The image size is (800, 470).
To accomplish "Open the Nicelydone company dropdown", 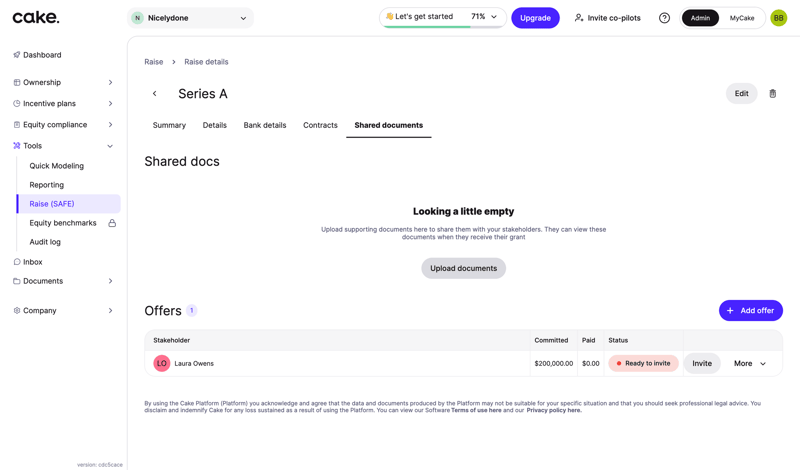I will click(x=191, y=18).
